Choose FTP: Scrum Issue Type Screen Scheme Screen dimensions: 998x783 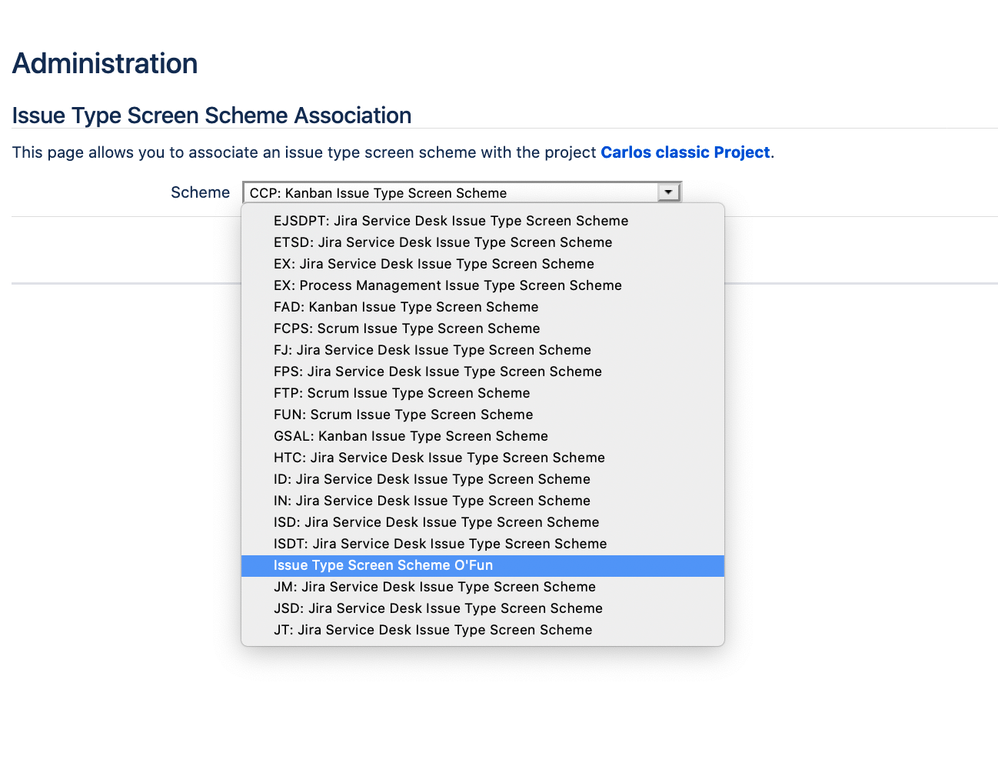[x=482, y=393]
